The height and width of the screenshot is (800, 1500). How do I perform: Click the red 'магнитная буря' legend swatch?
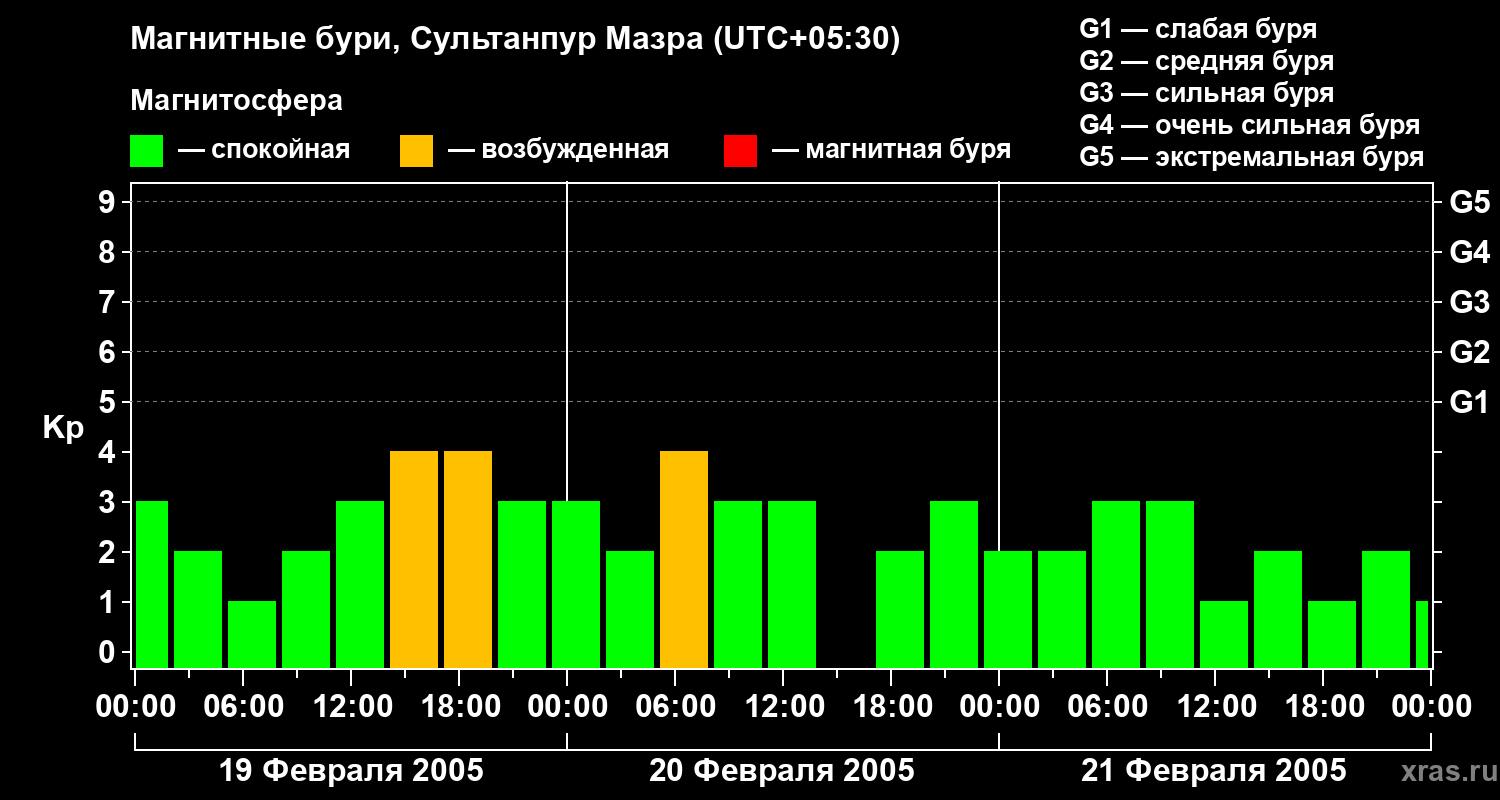[740, 151]
